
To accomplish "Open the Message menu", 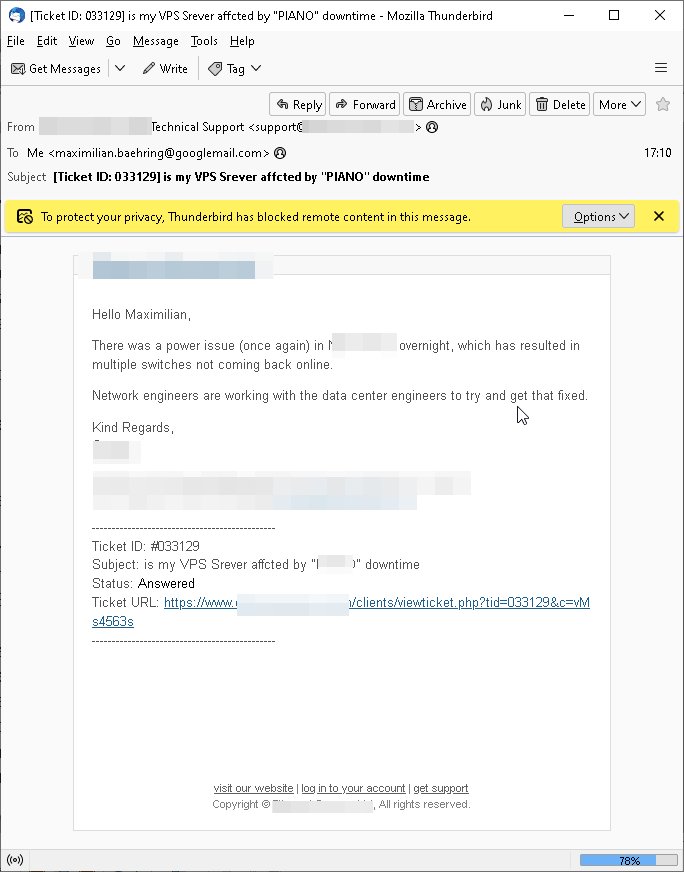I will point(155,41).
